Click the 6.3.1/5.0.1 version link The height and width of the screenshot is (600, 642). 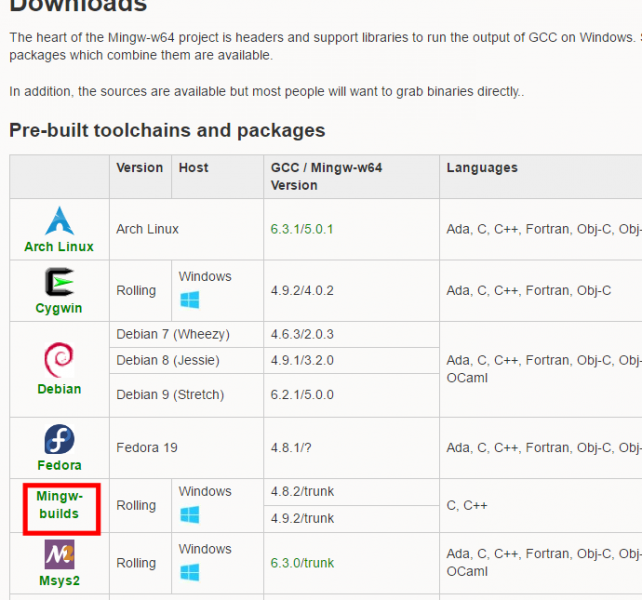click(301, 229)
